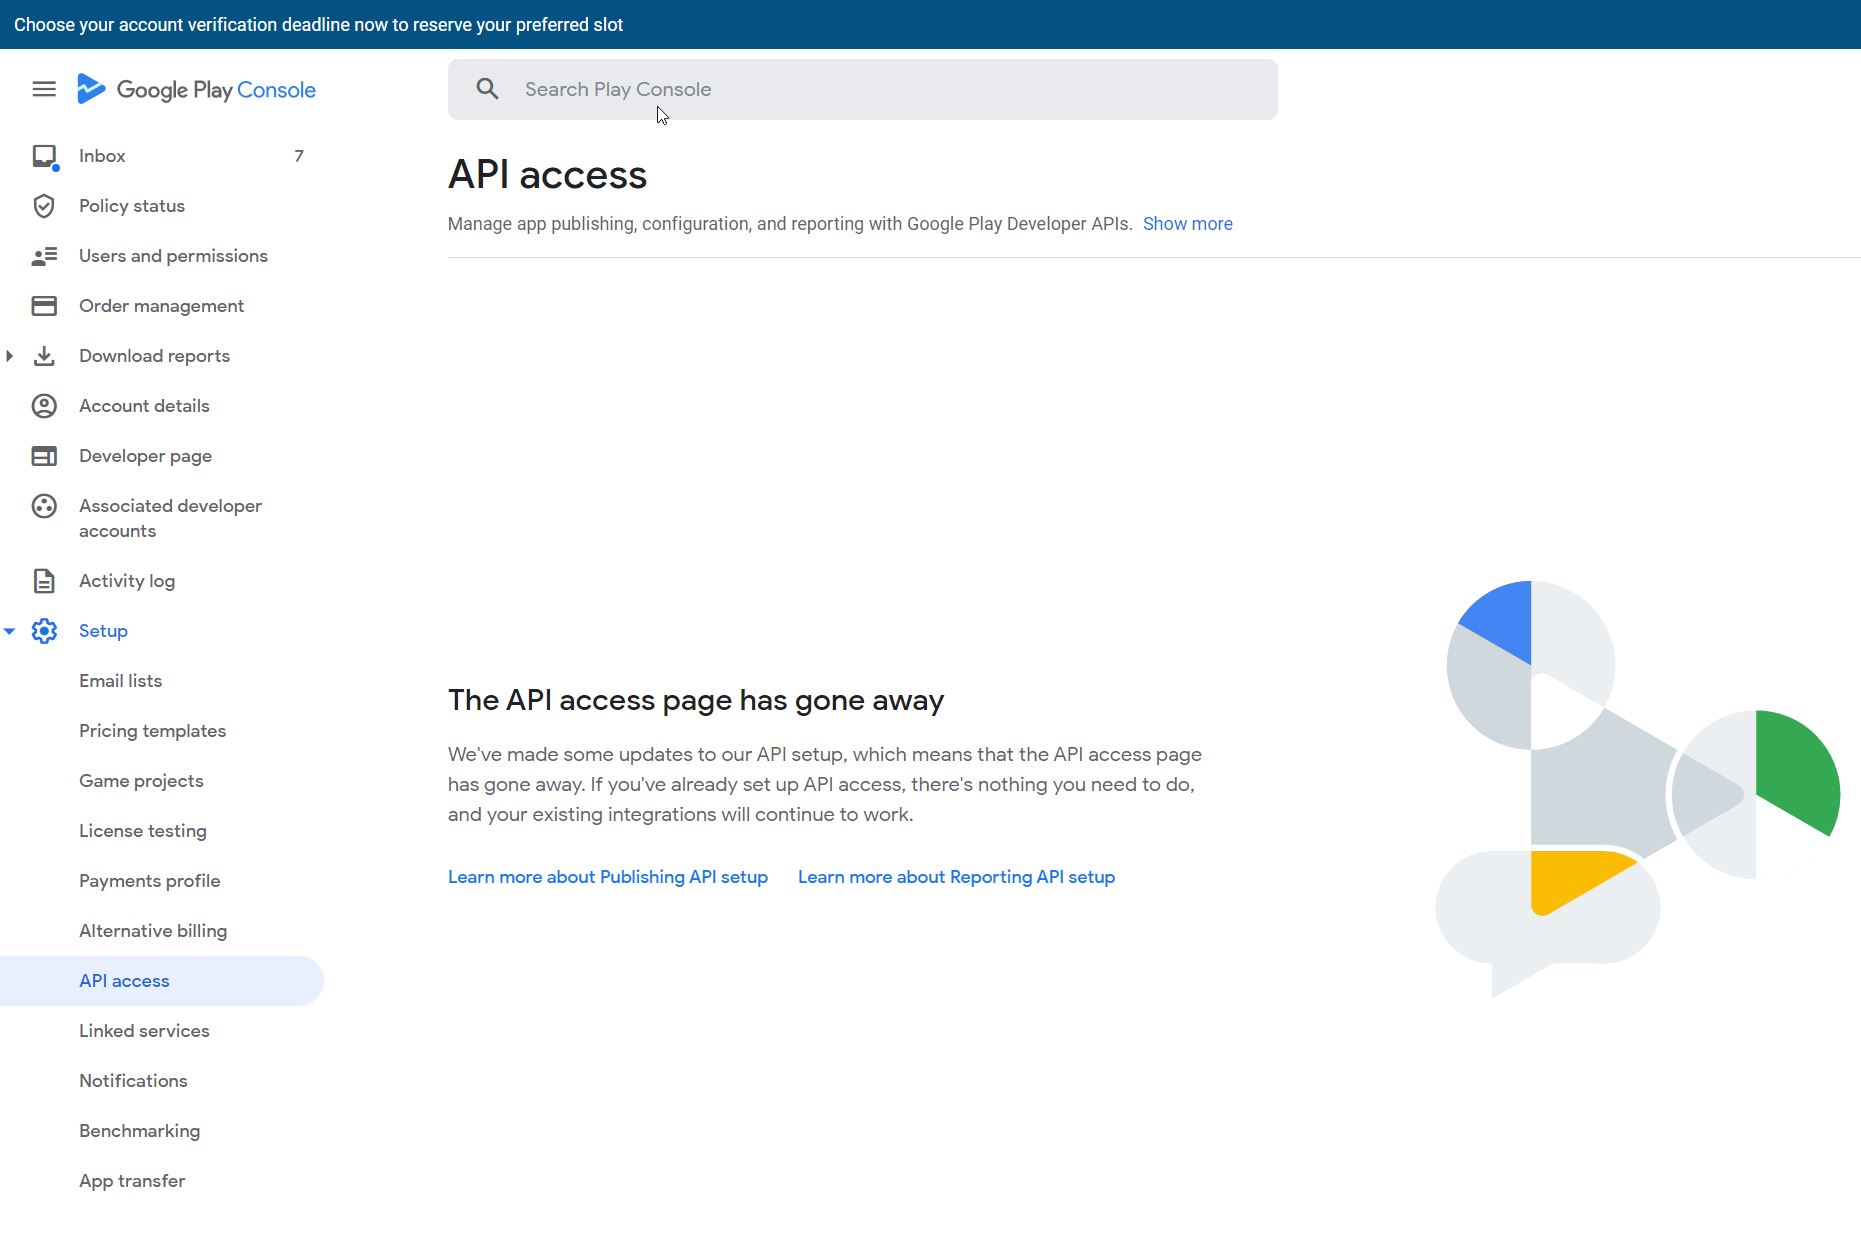Go to Policy status
The width and height of the screenshot is (1861, 1260).
pos(132,206)
